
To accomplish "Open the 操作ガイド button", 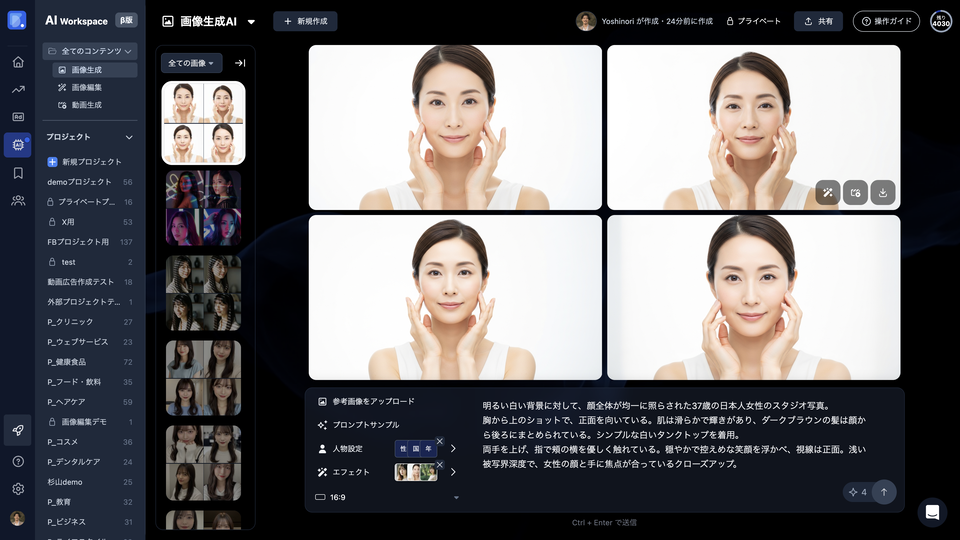I will pos(887,21).
